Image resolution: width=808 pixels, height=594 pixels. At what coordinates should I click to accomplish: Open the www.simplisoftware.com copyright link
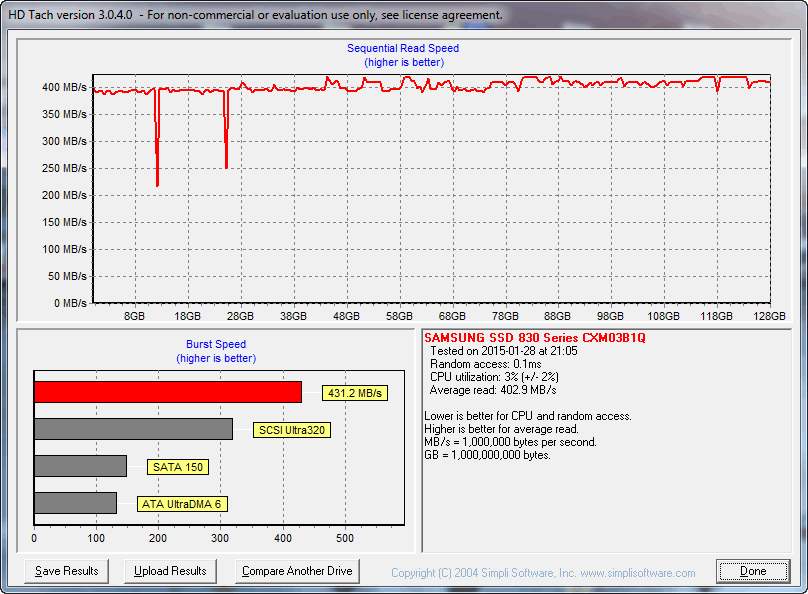point(637,573)
